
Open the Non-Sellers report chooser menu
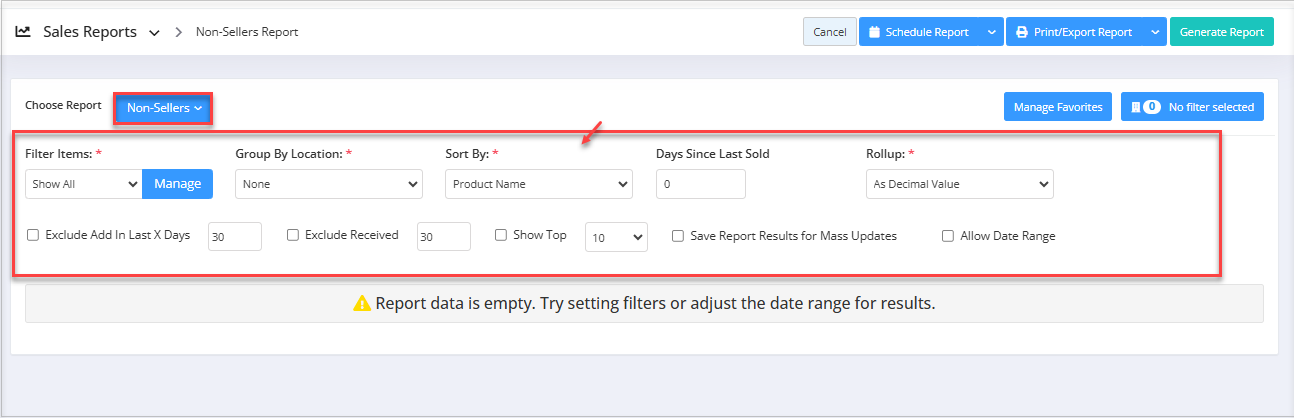tap(164, 107)
